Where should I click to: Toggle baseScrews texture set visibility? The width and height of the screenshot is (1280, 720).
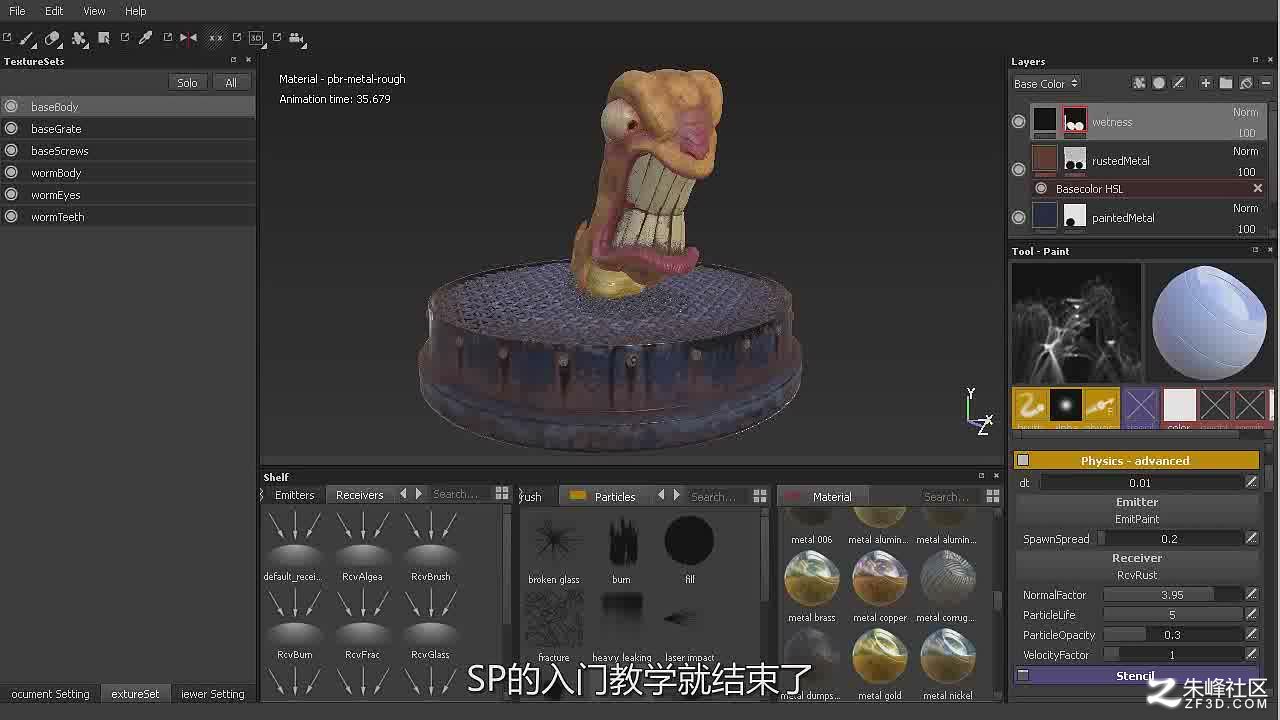click(x=11, y=150)
